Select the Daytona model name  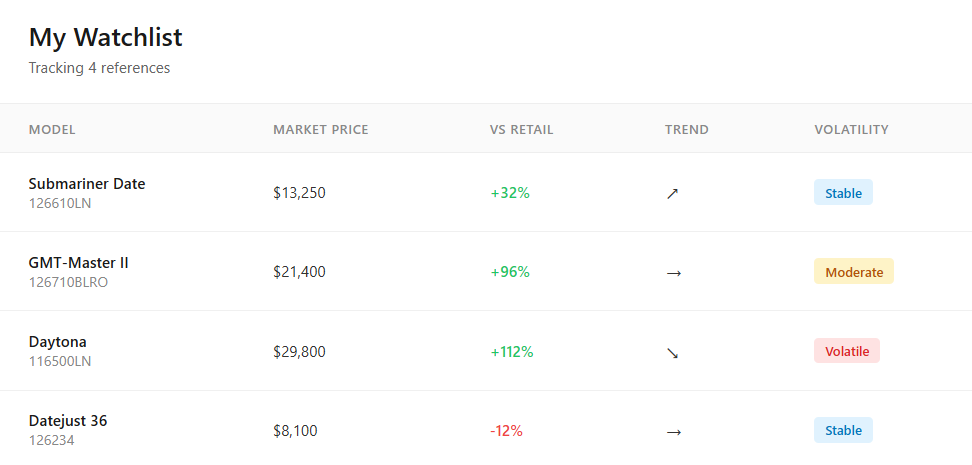click(57, 342)
